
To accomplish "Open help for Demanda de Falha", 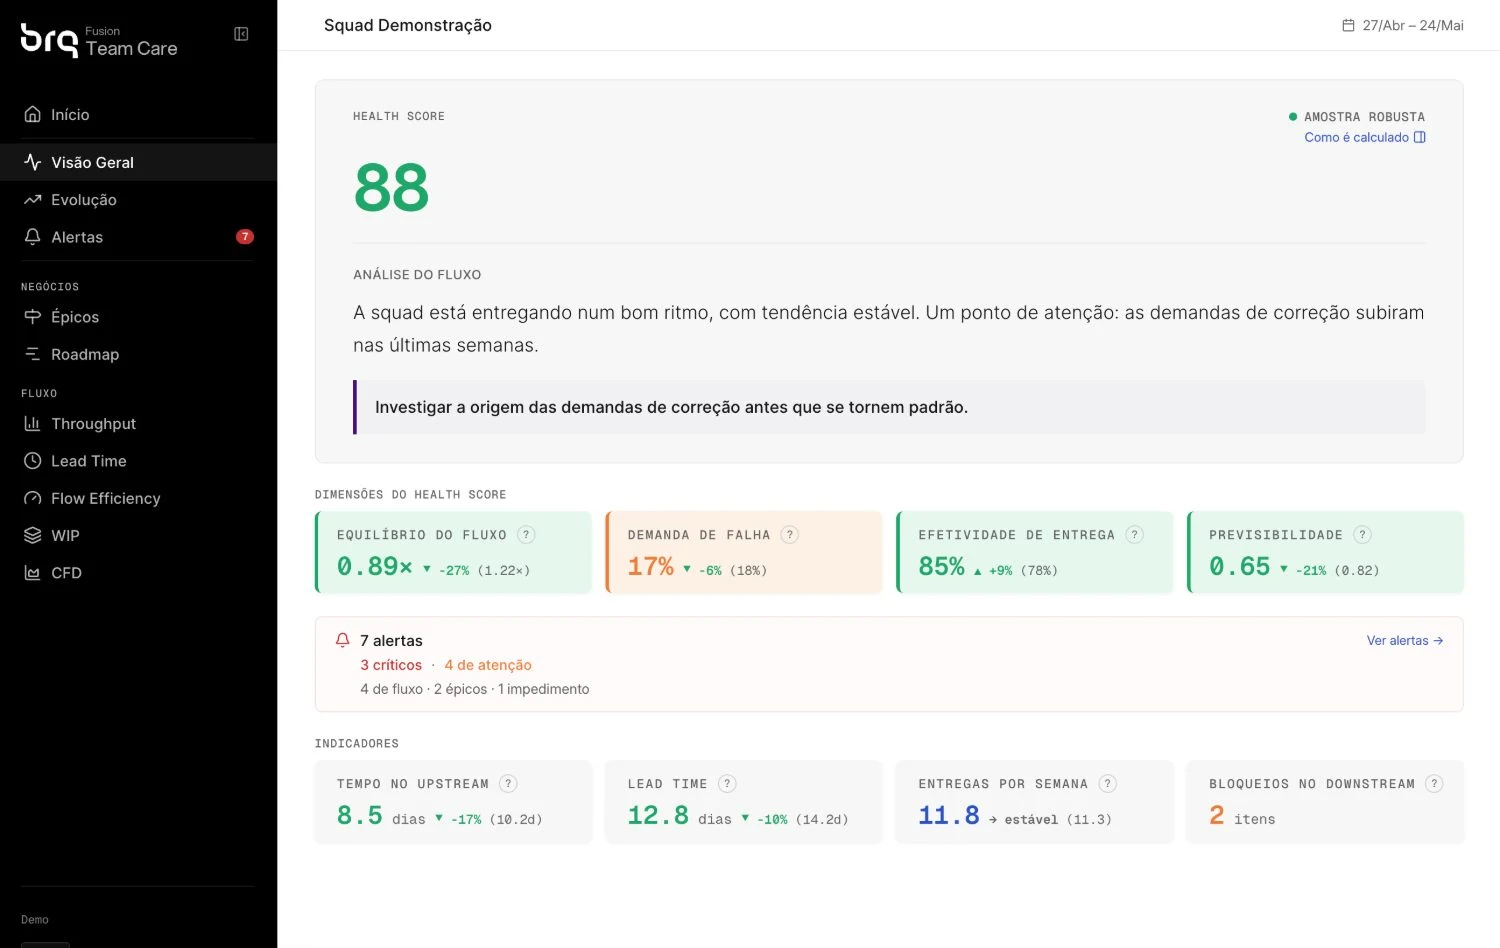I will (790, 535).
